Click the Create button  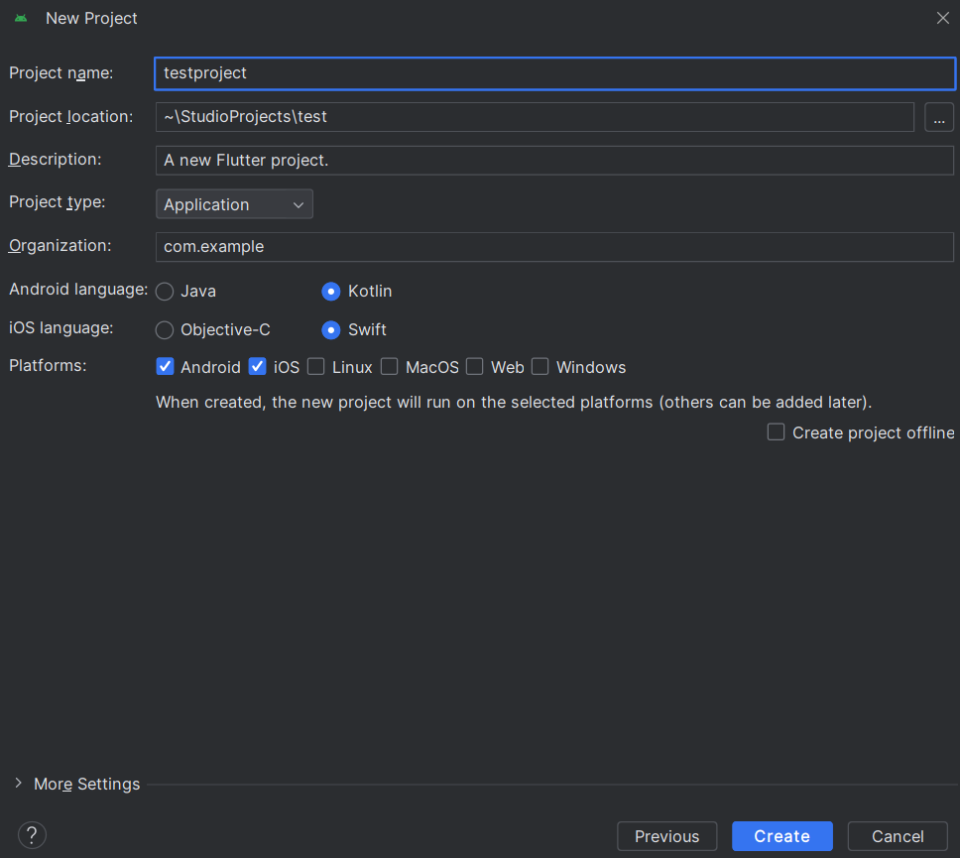pos(782,836)
